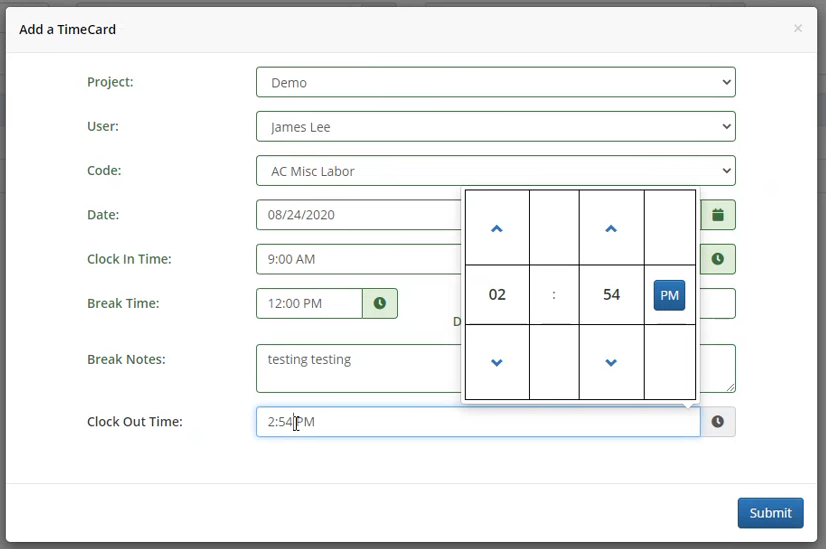This screenshot has width=826, height=549.
Task: Select the Break Time input showing 12:00 PM
Action: click(x=309, y=303)
